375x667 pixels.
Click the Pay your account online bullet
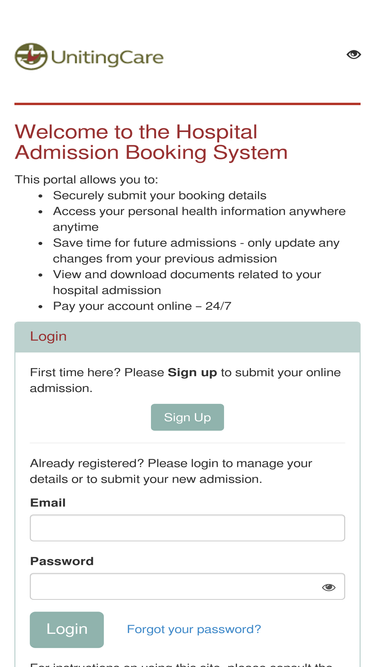pyautogui.click(x=142, y=306)
